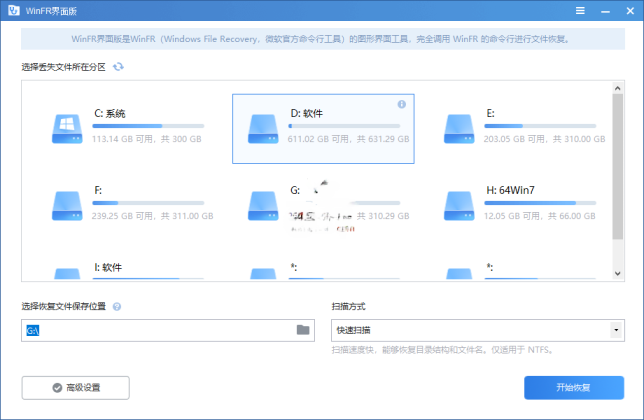This screenshot has height=420, width=644.
Task: Minimize the WinFR window
Action: 605,11
